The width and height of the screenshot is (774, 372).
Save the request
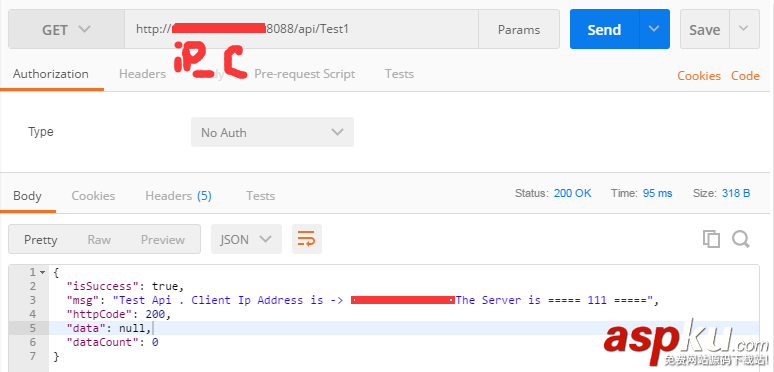coord(704,29)
